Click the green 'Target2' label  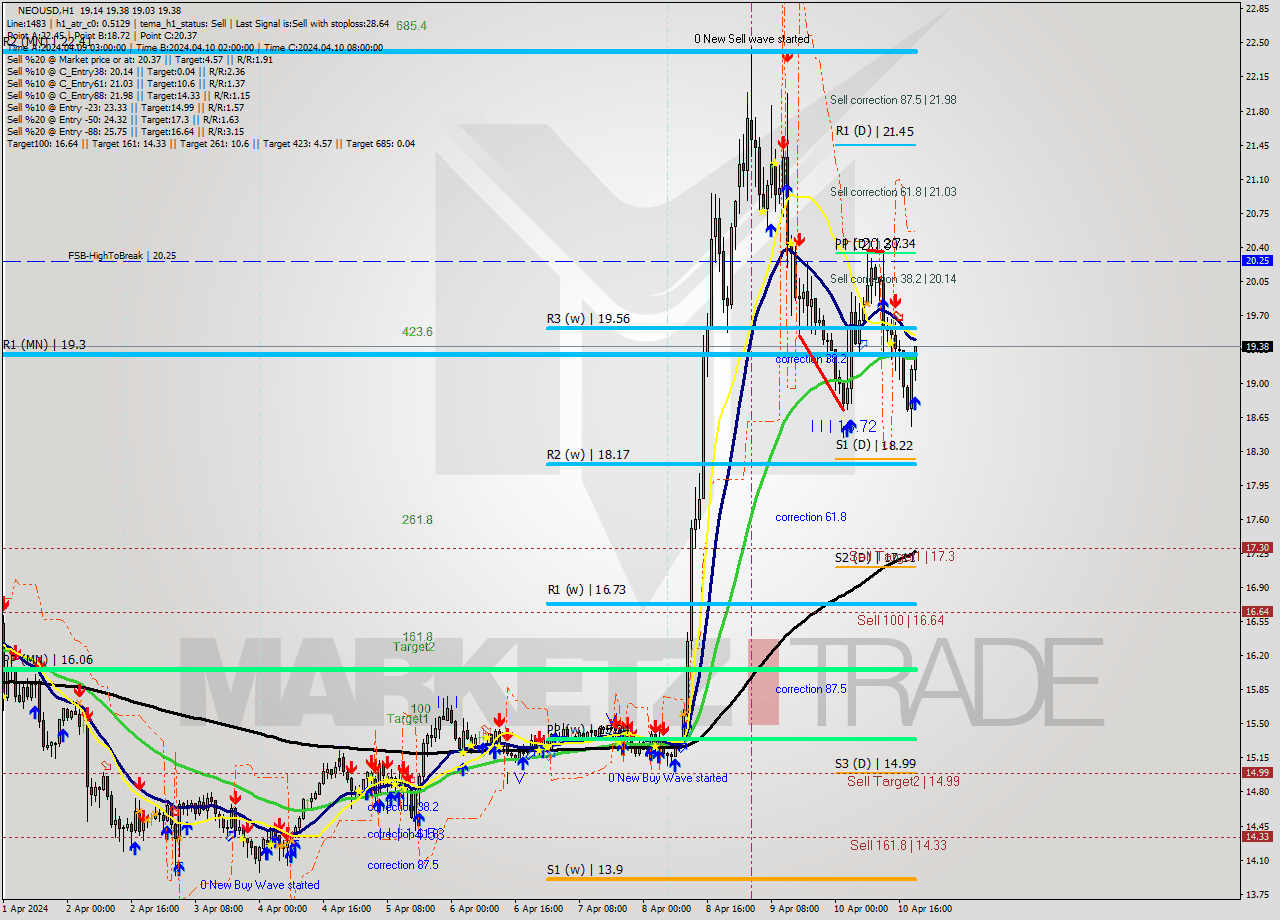point(413,647)
